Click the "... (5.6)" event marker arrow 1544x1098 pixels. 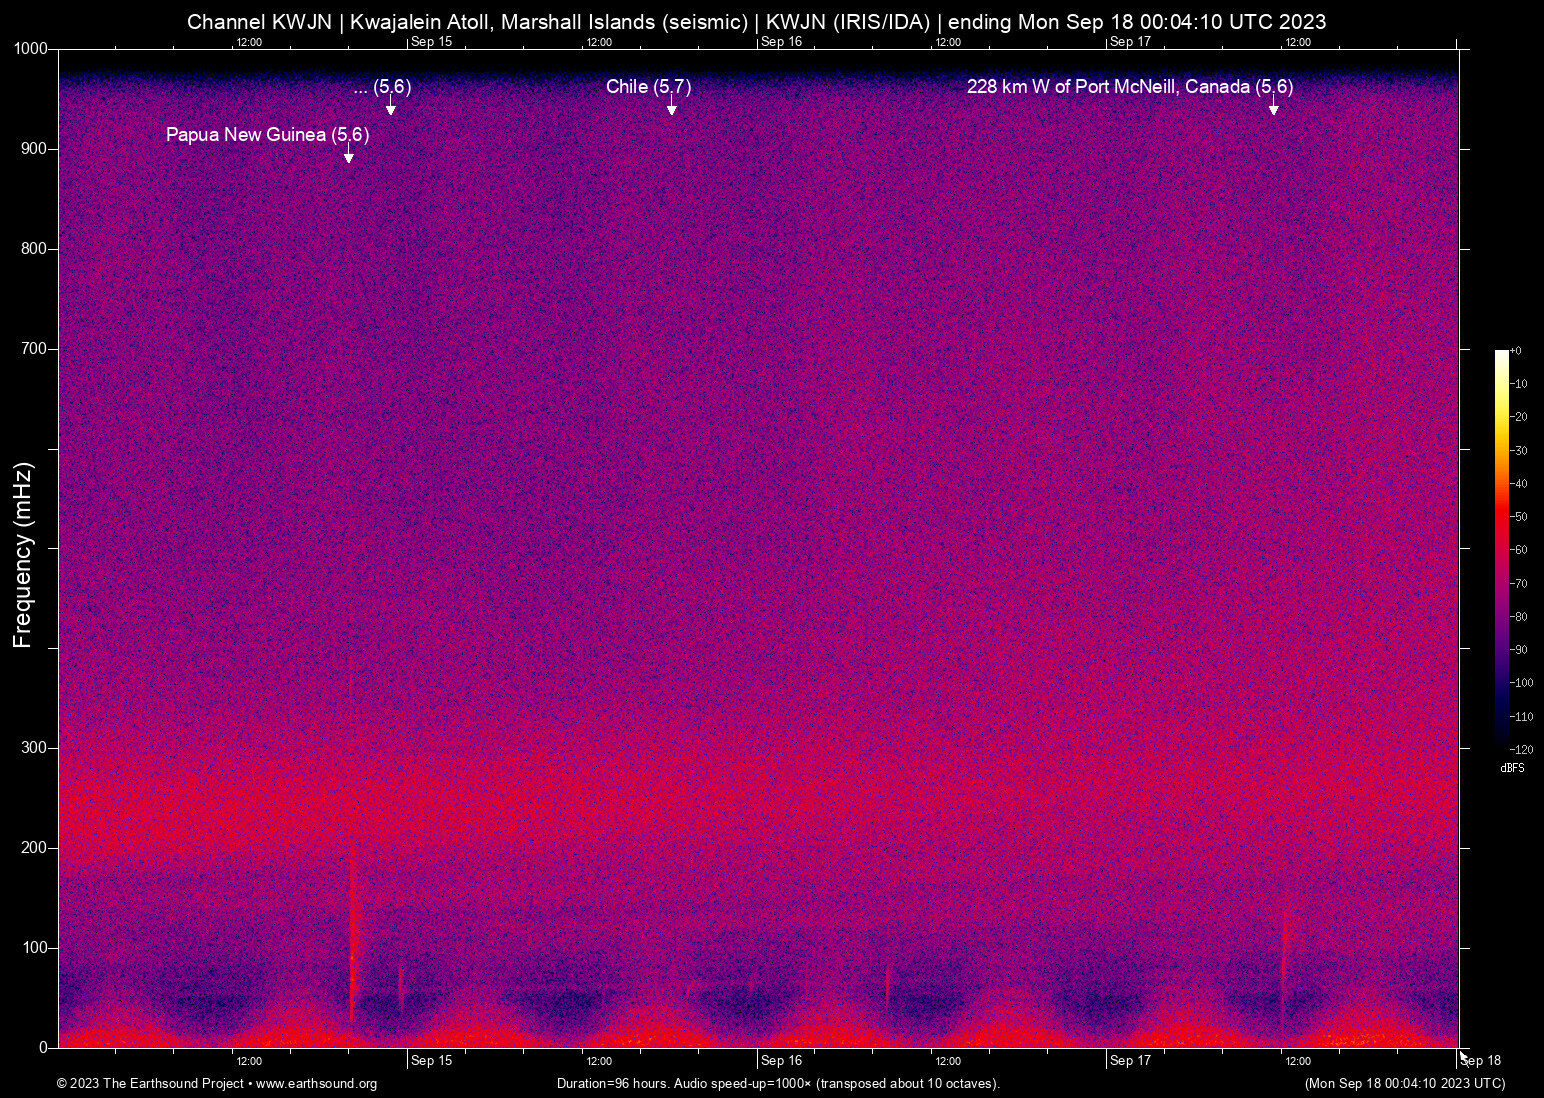(x=389, y=105)
